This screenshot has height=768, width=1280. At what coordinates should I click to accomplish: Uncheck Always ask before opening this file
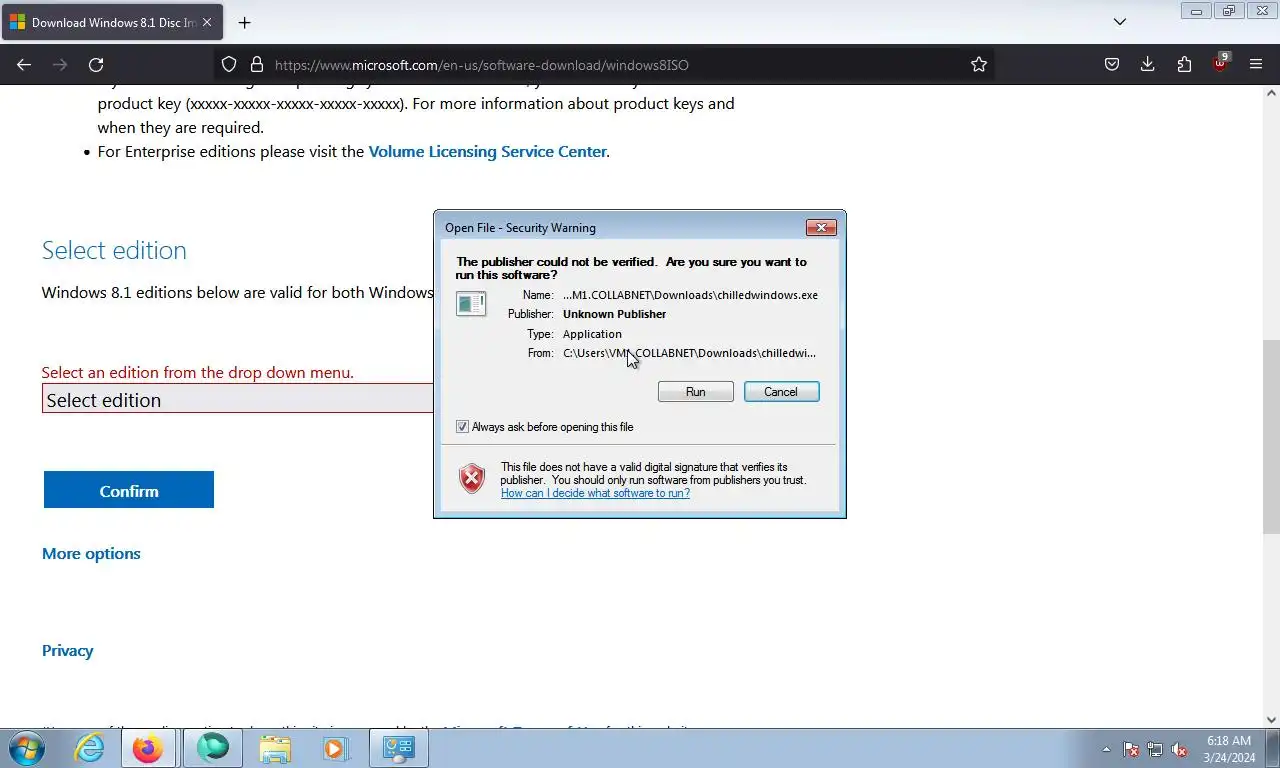pos(462,427)
